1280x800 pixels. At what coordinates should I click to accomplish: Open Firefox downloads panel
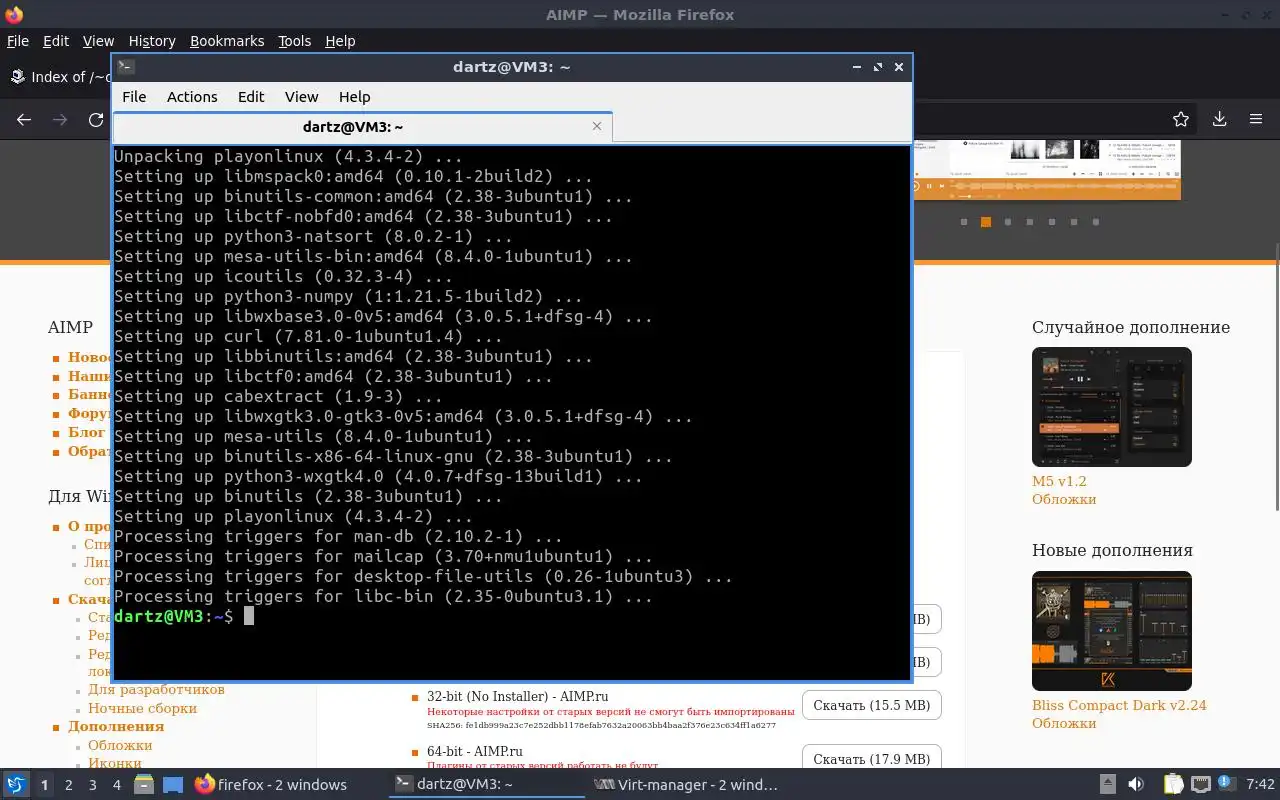click(x=1220, y=119)
